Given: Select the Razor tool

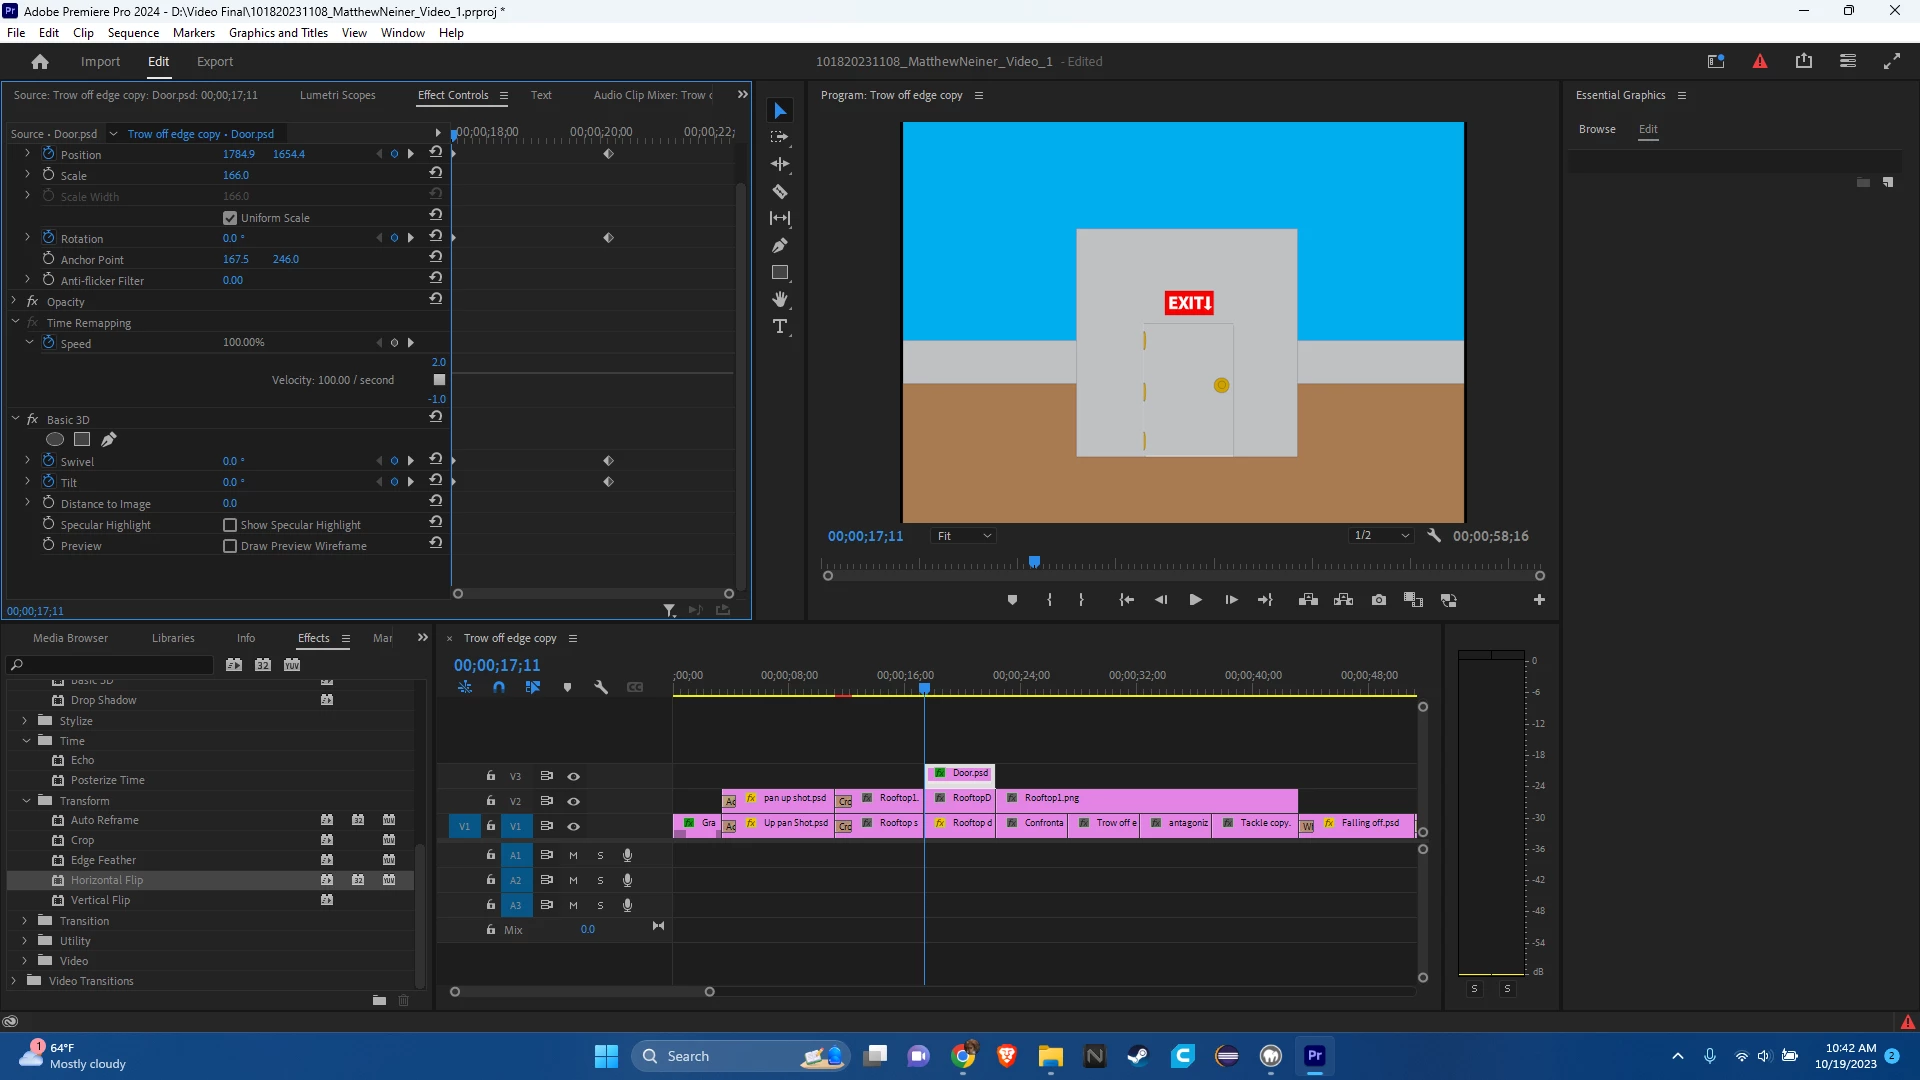Looking at the screenshot, I should point(780,191).
